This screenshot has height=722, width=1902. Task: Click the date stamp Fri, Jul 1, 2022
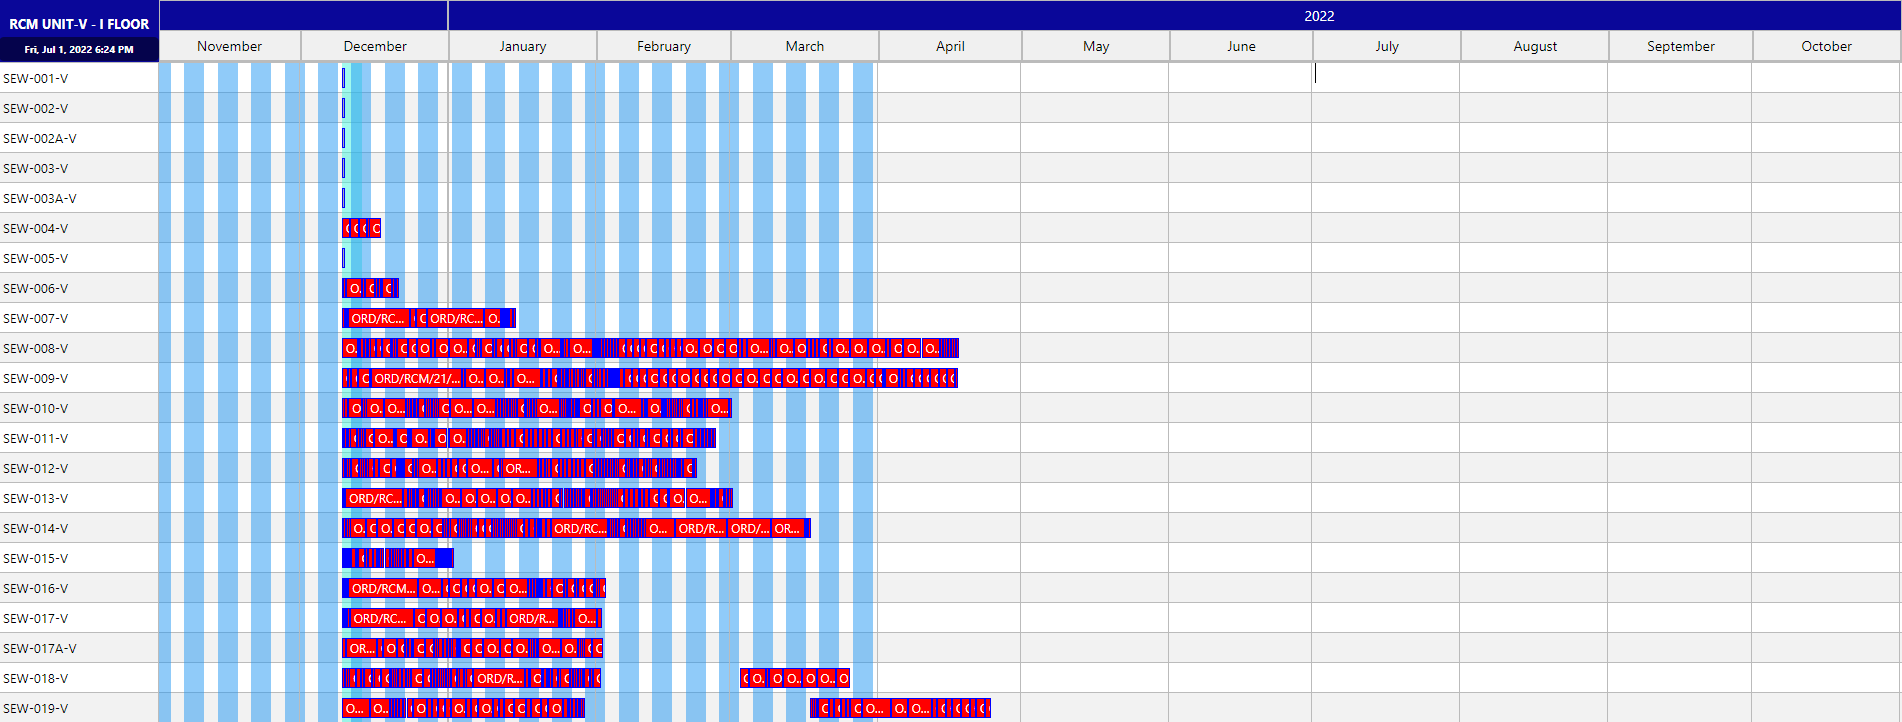[x=79, y=49]
